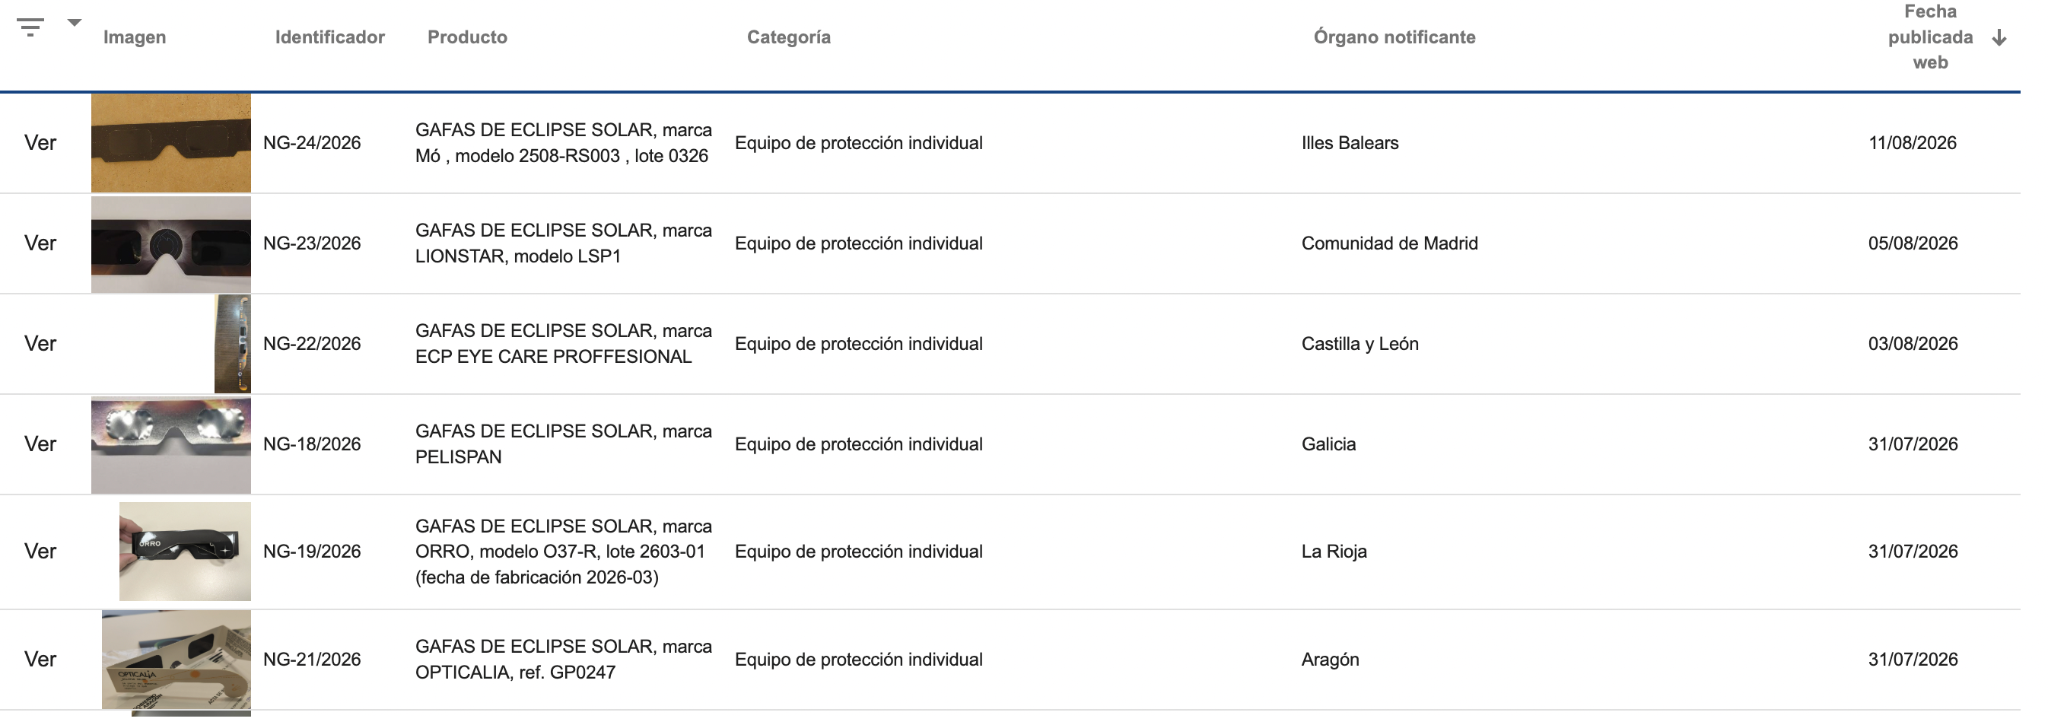Screen dimensions: 2048x717
Task: Open Ver link for ORRO glasses
Action: coord(40,551)
